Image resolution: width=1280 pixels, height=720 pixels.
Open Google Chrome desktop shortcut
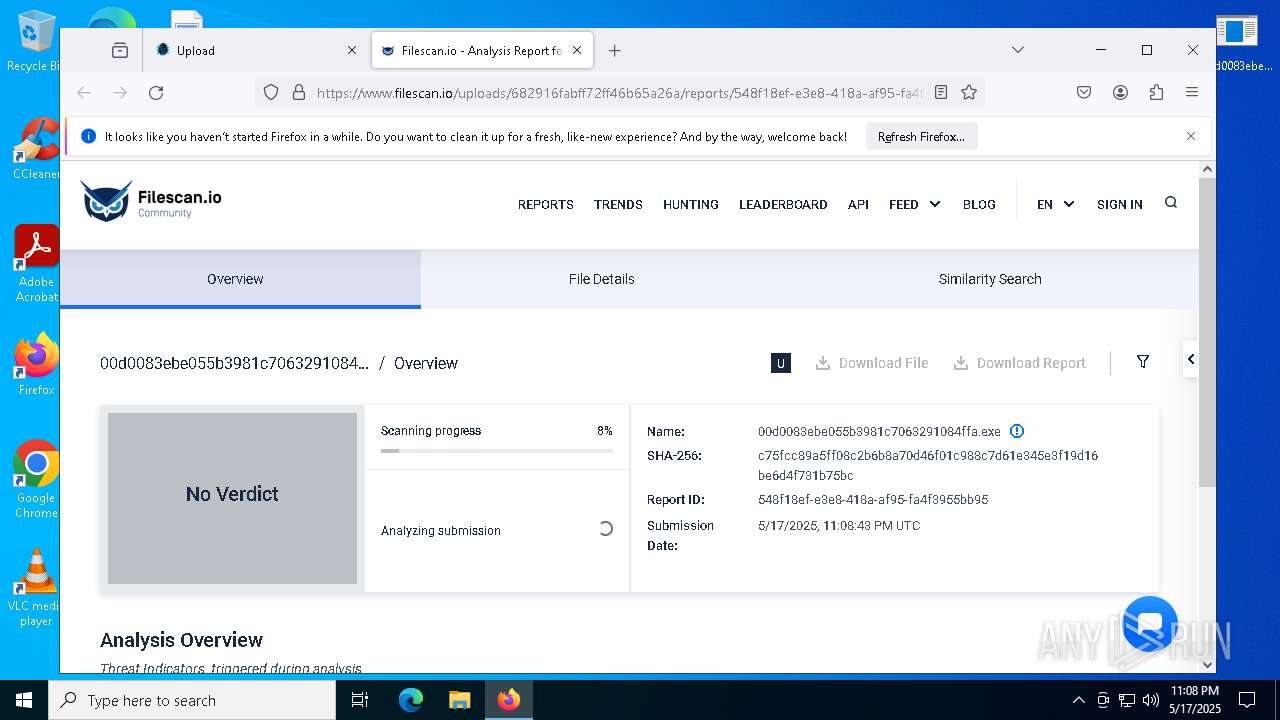click(36, 479)
